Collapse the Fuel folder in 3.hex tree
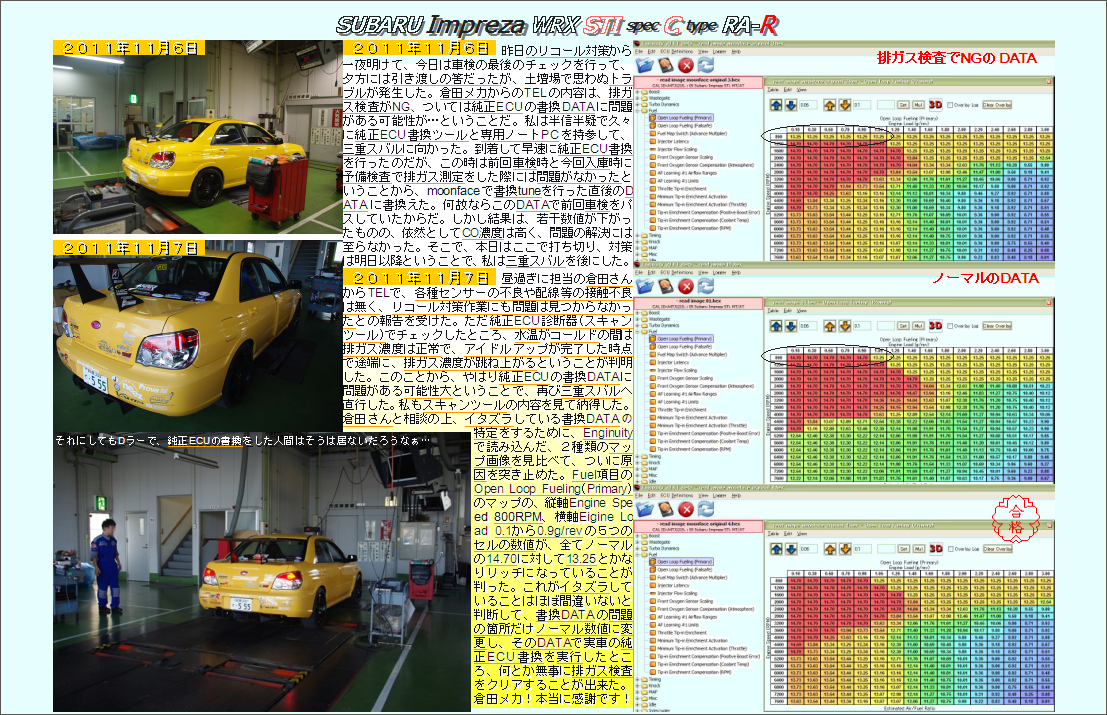This screenshot has width=1107, height=715. [x=638, y=111]
